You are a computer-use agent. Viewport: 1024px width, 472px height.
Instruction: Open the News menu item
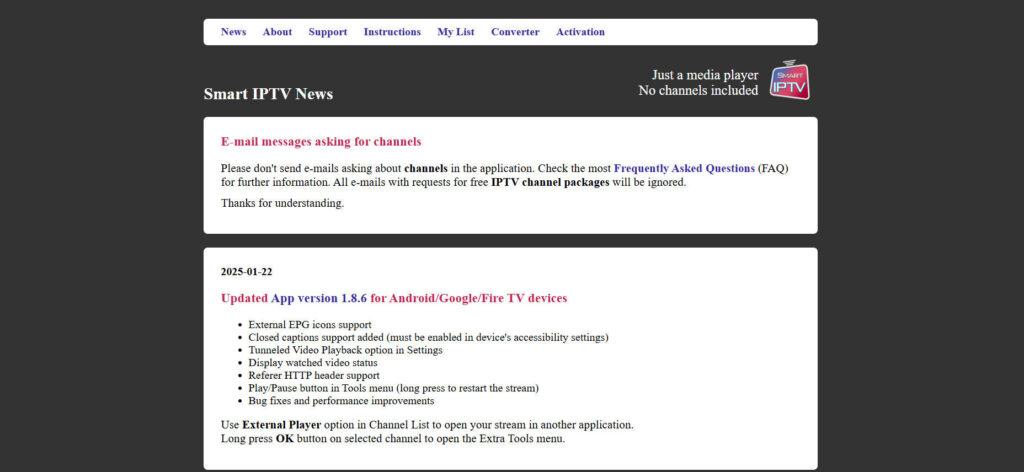coord(233,32)
